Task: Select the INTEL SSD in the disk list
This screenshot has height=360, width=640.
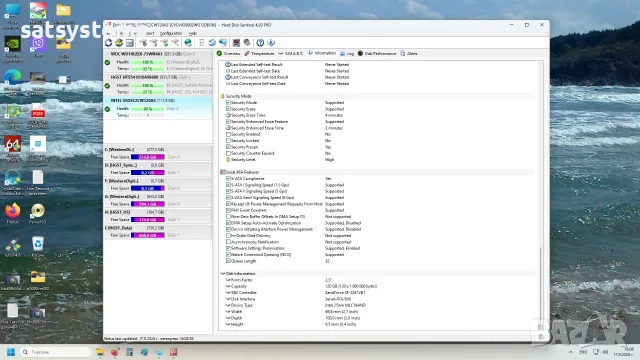Action: 158,108
